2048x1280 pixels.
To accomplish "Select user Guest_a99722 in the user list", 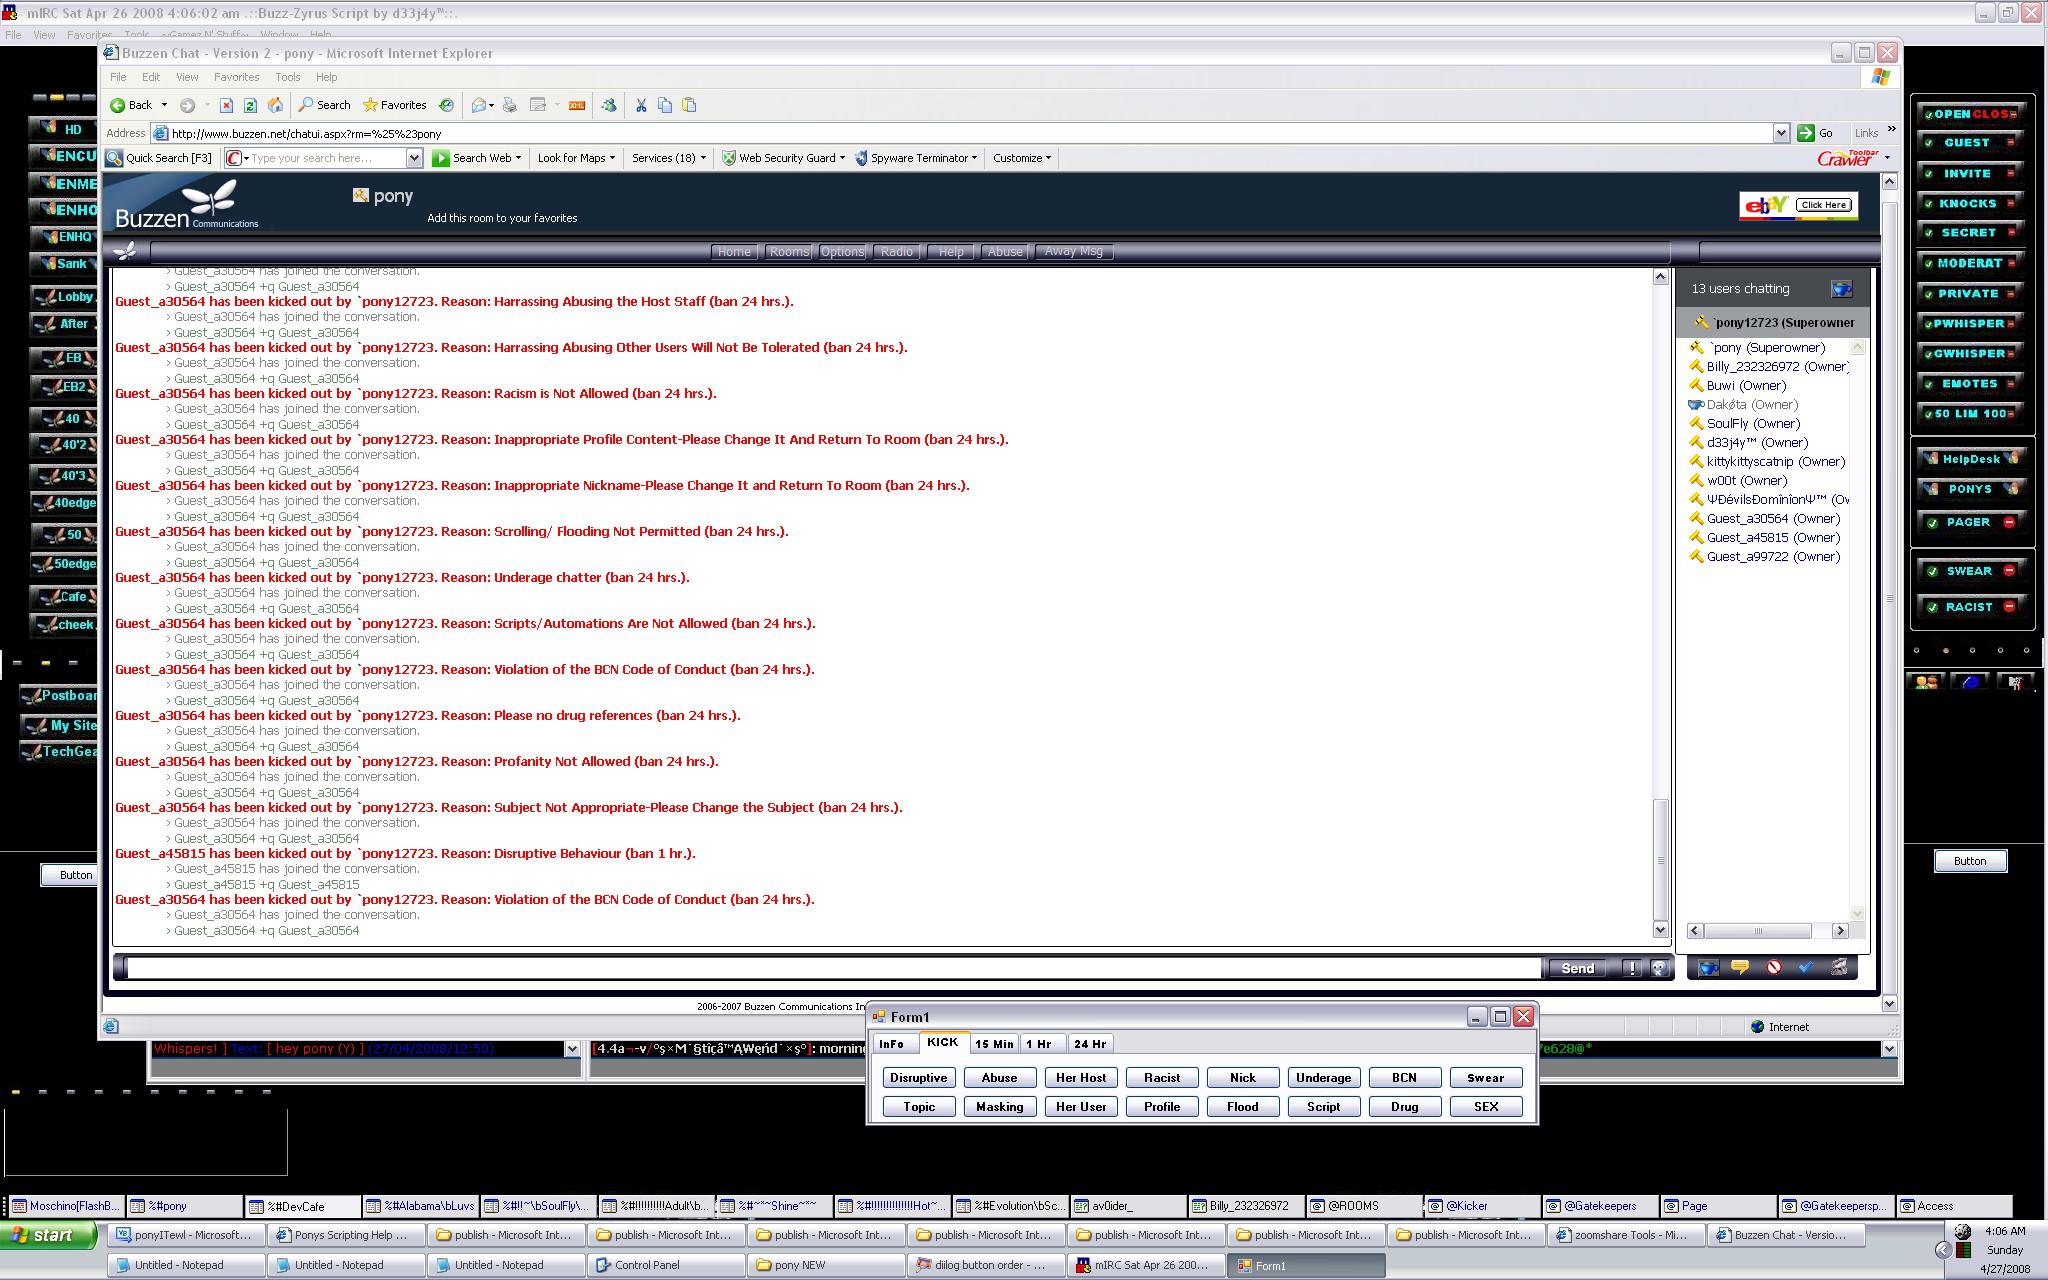I will [1772, 557].
